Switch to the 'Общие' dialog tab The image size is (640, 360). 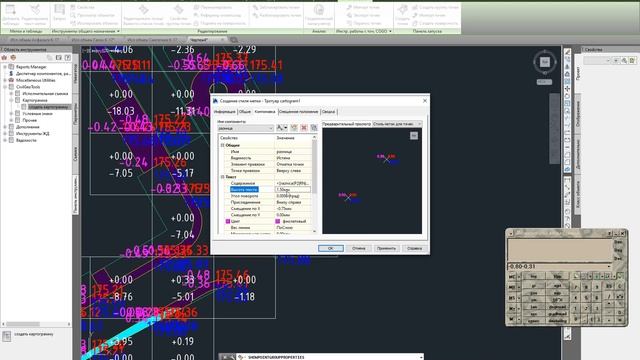tap(244, 111)
